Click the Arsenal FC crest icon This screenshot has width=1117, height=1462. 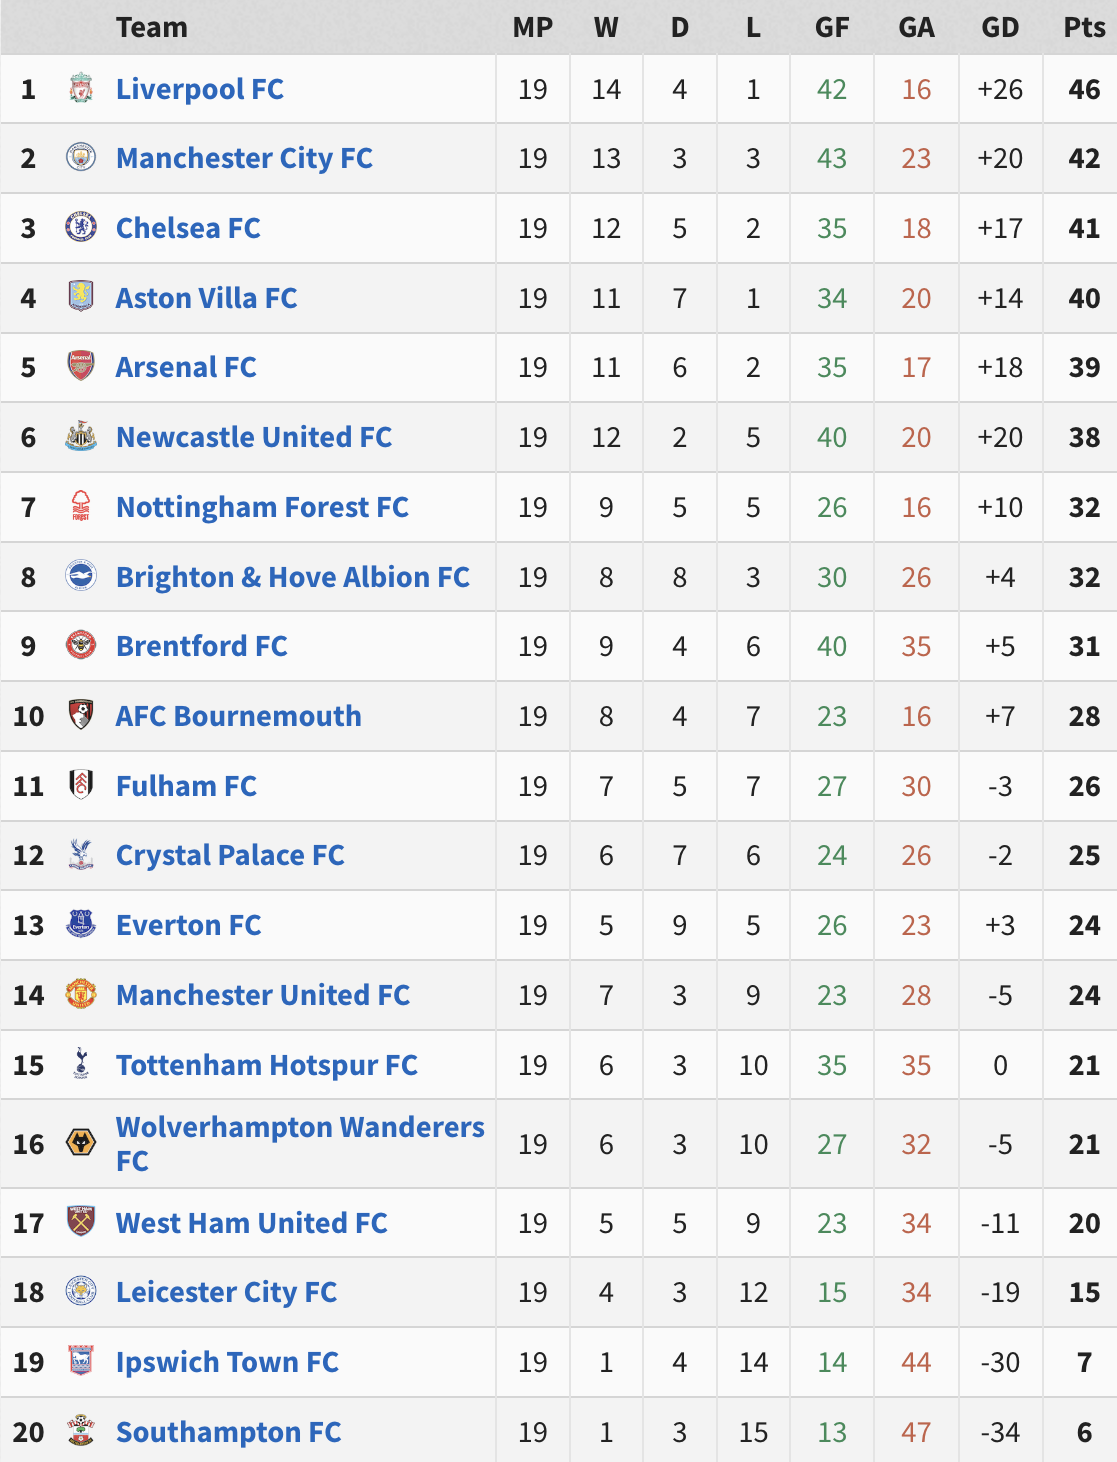[81, 367]
